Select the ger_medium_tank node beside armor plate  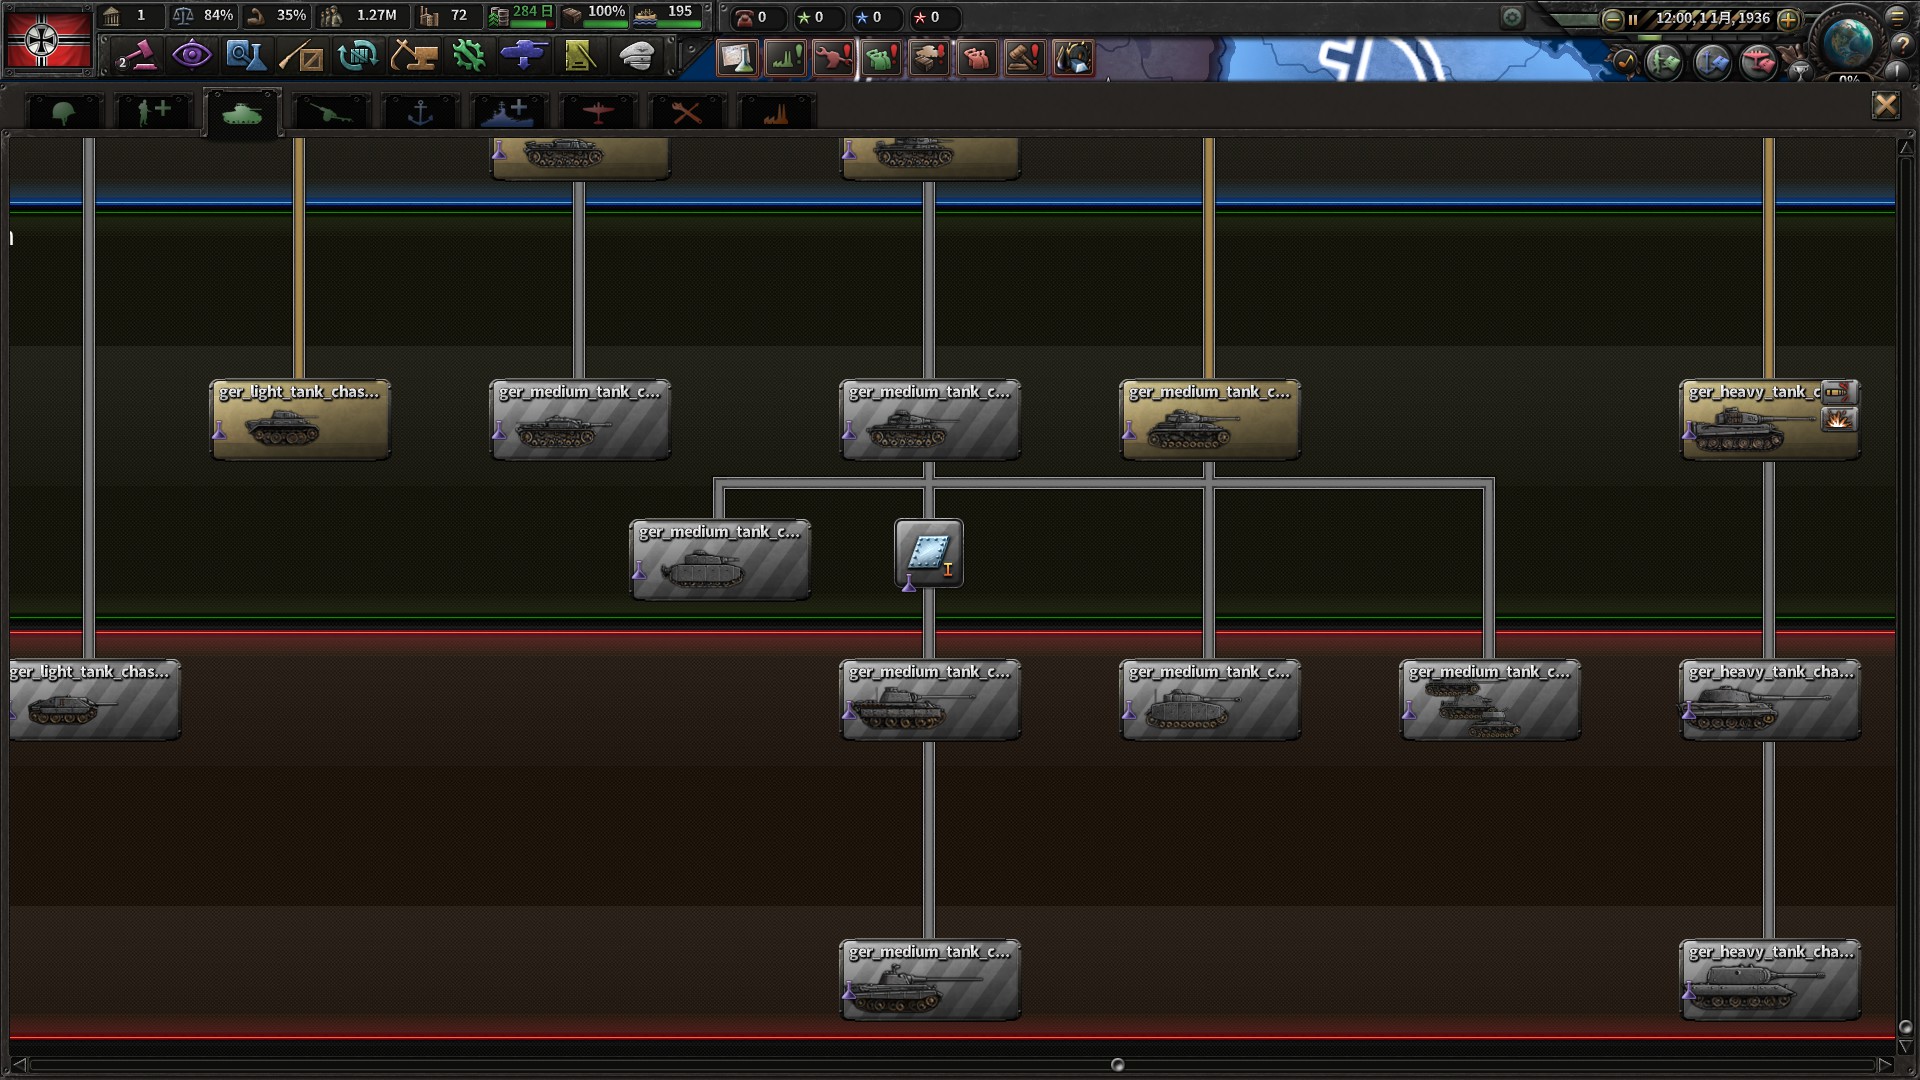[x=720, y=560]
